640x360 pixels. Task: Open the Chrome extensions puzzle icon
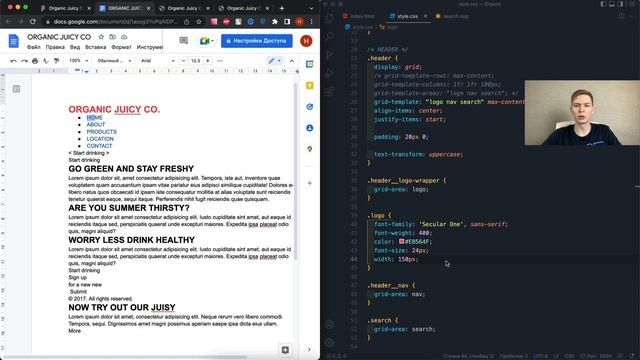(275, 22)
